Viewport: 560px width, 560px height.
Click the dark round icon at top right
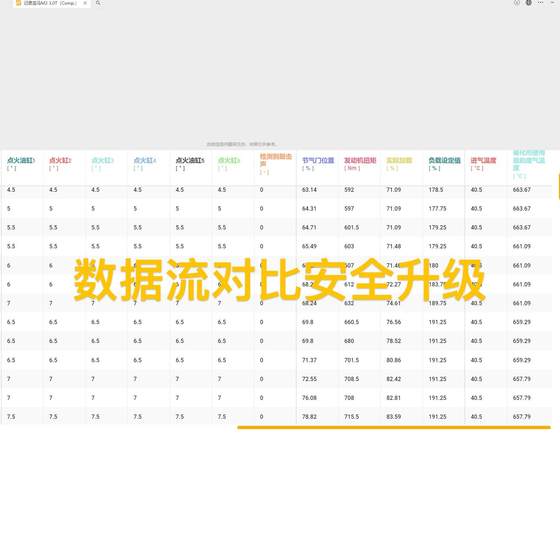(529, 2)
